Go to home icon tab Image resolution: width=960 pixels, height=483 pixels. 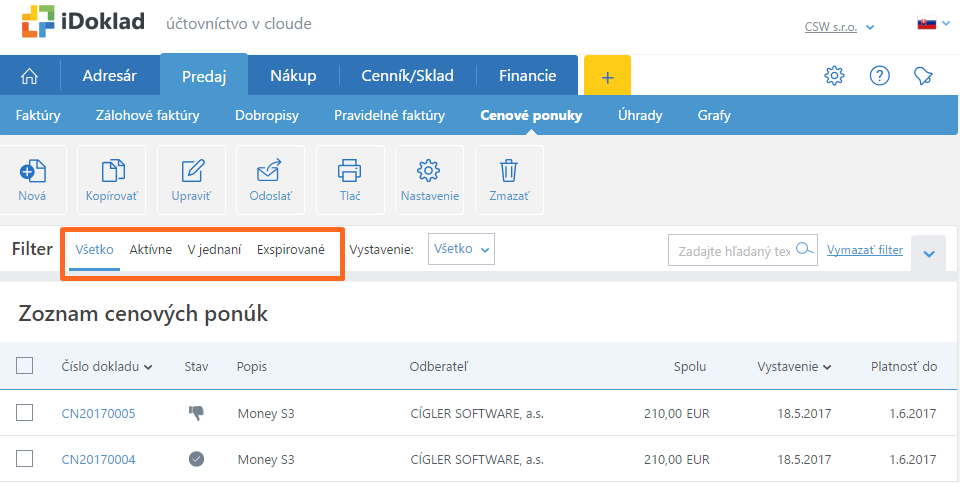pos(30,76)
